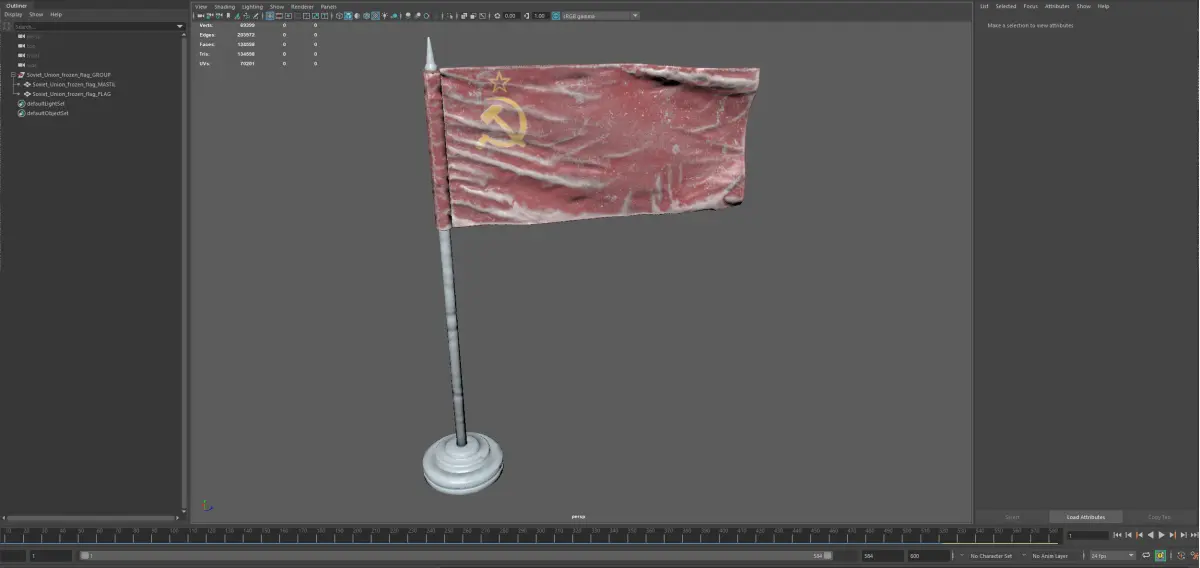Open the Outliner Display menu
Viewport: 1200px width, 568px height.
point(13,15)
